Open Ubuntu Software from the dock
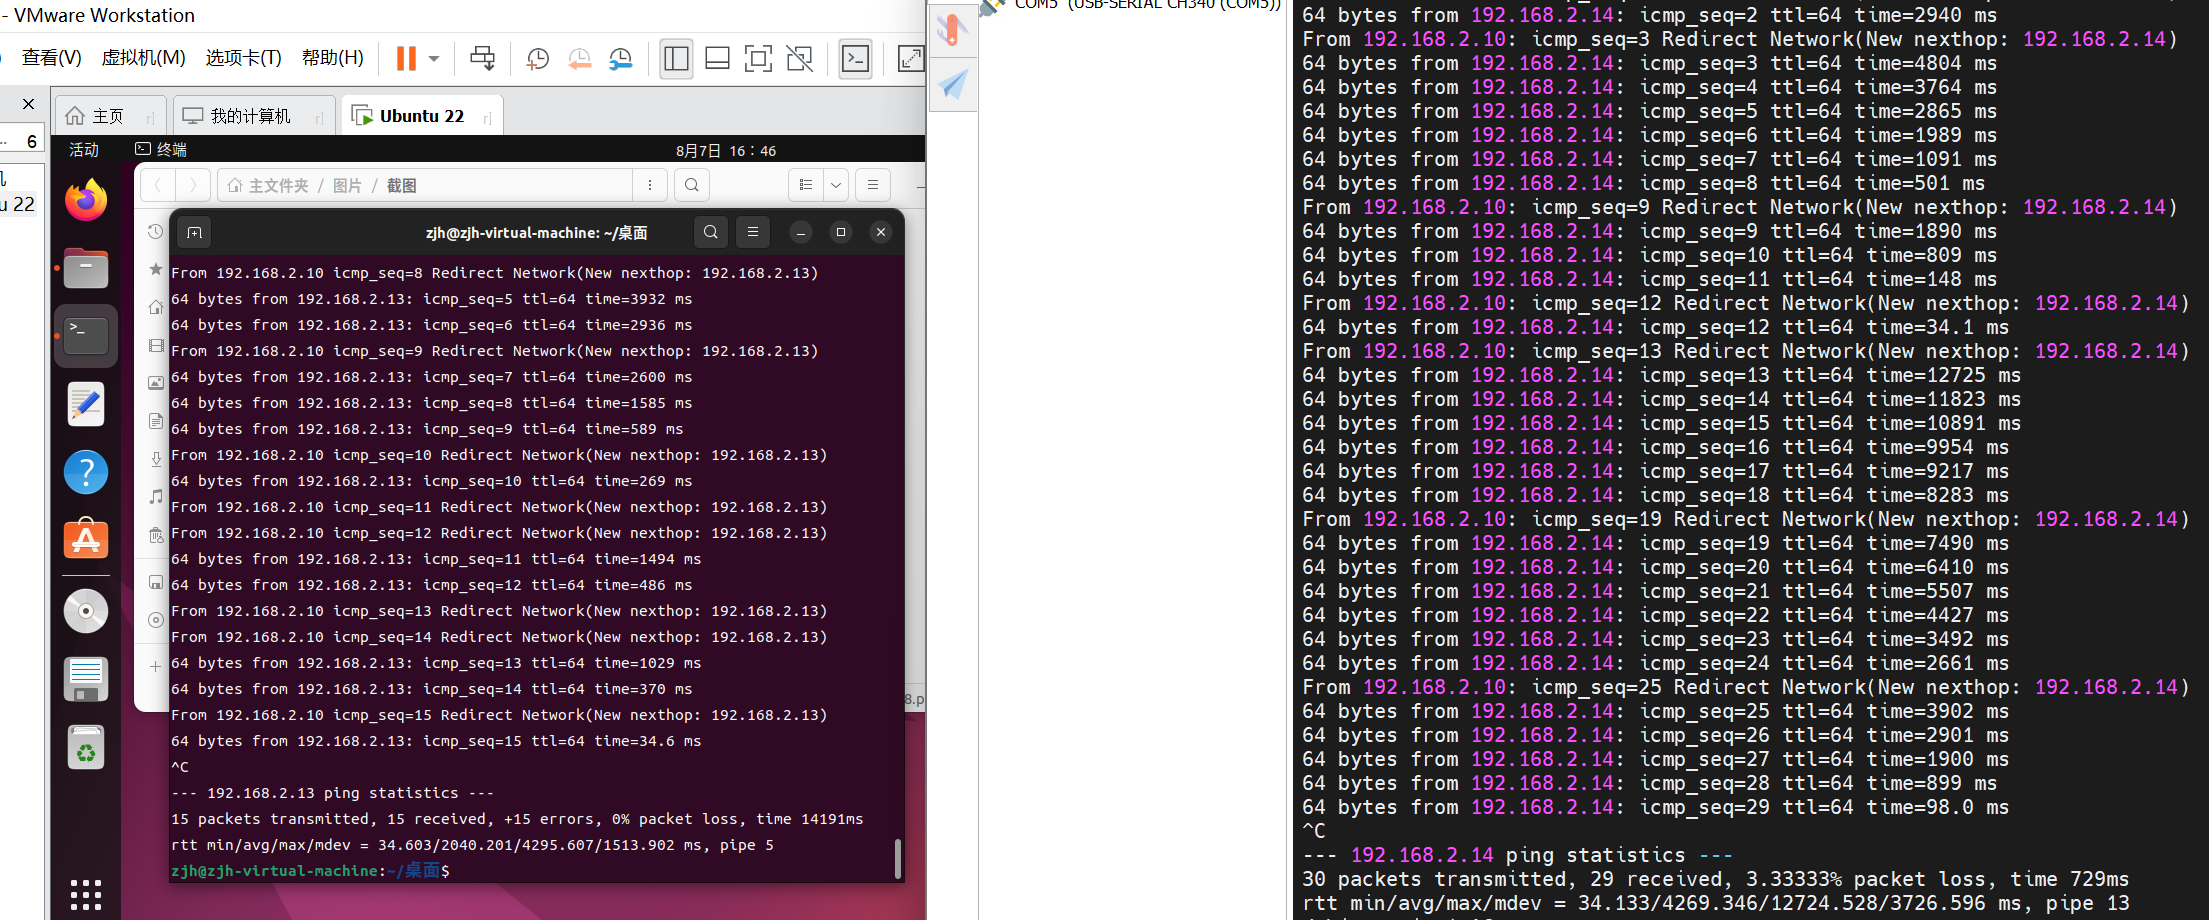 coord(86,539)
